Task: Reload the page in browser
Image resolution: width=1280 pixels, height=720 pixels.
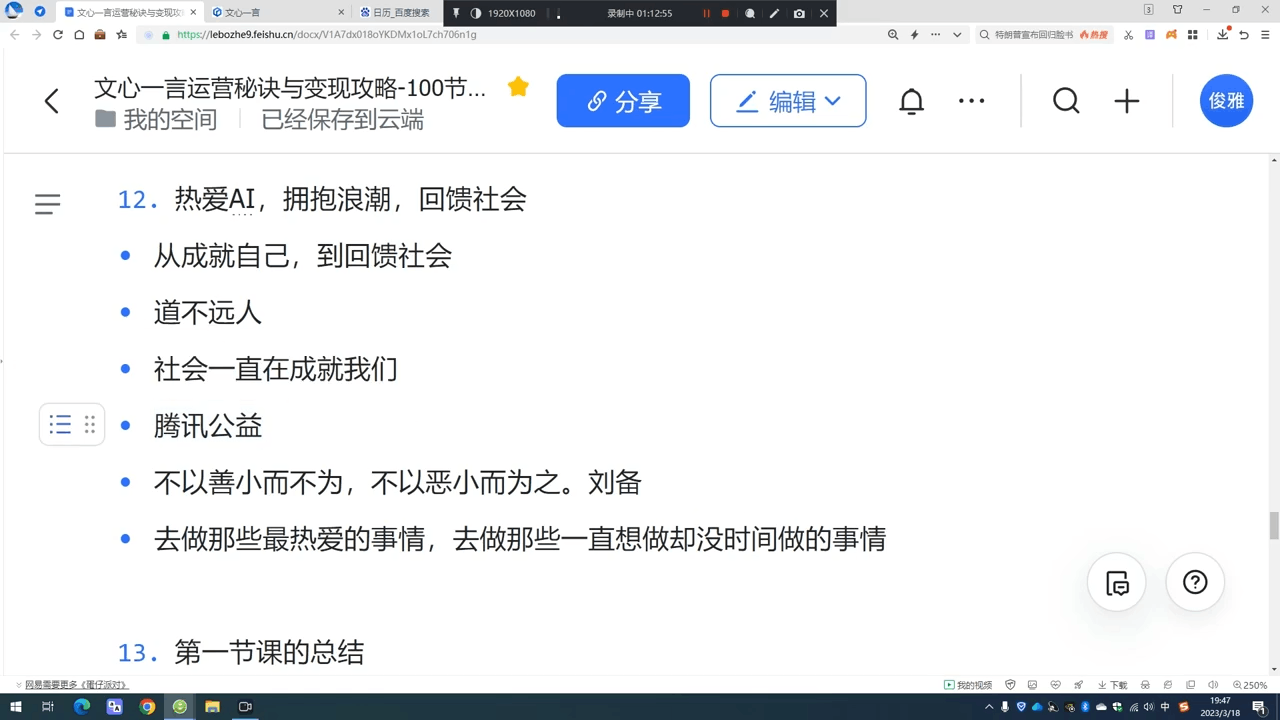Action: pyautogui.click(x=58, y=34)
